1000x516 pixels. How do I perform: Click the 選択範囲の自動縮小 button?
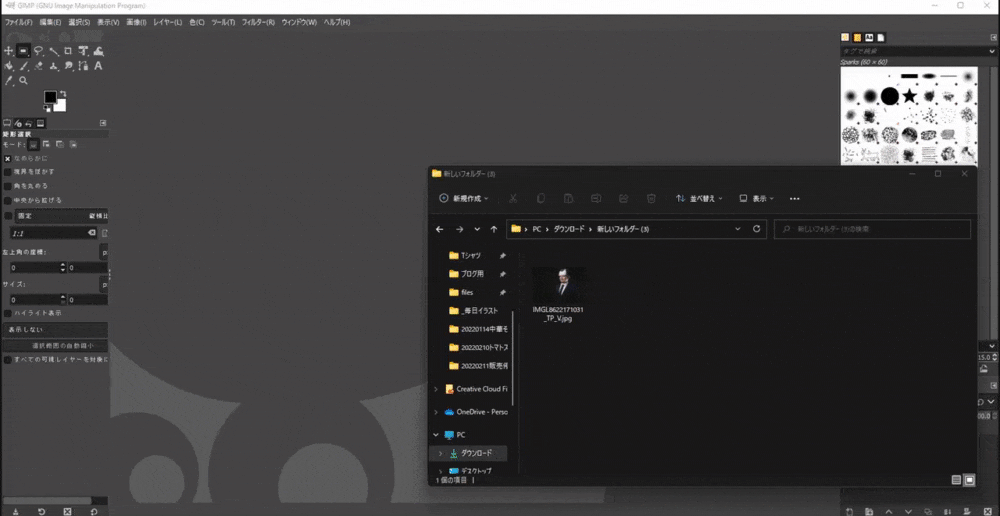click(56, 345)
